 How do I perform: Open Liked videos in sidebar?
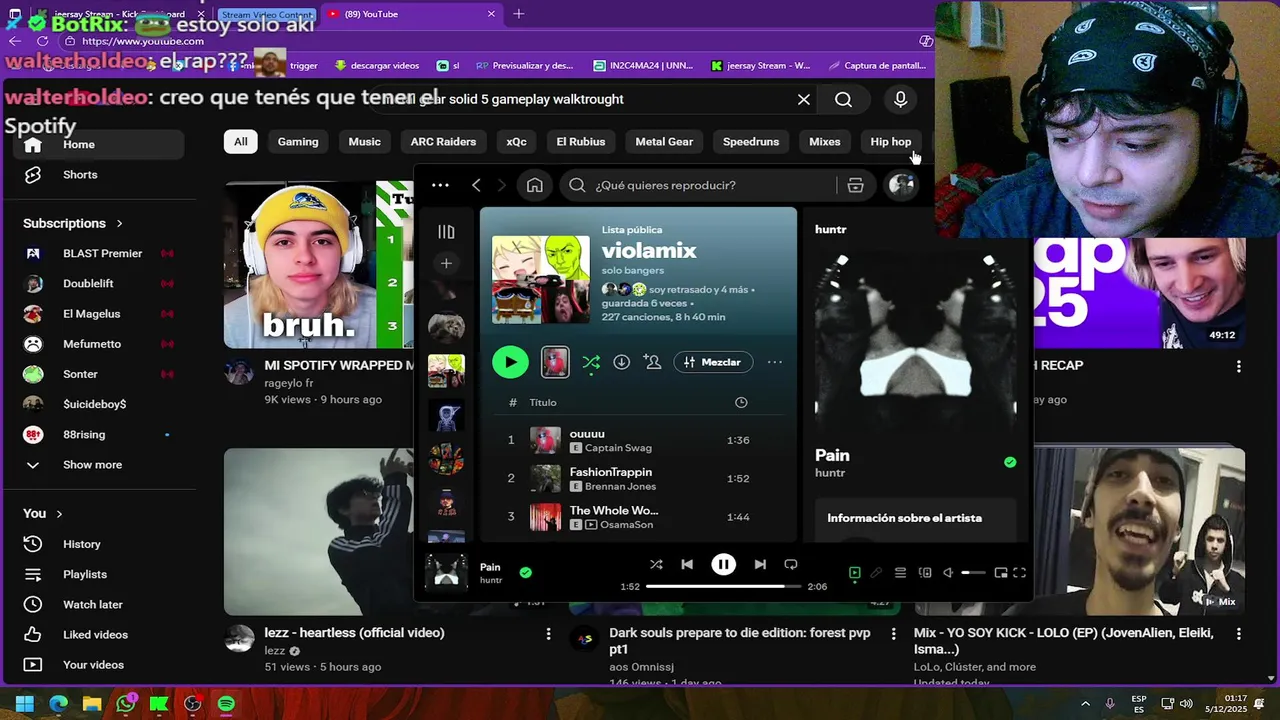95,634
